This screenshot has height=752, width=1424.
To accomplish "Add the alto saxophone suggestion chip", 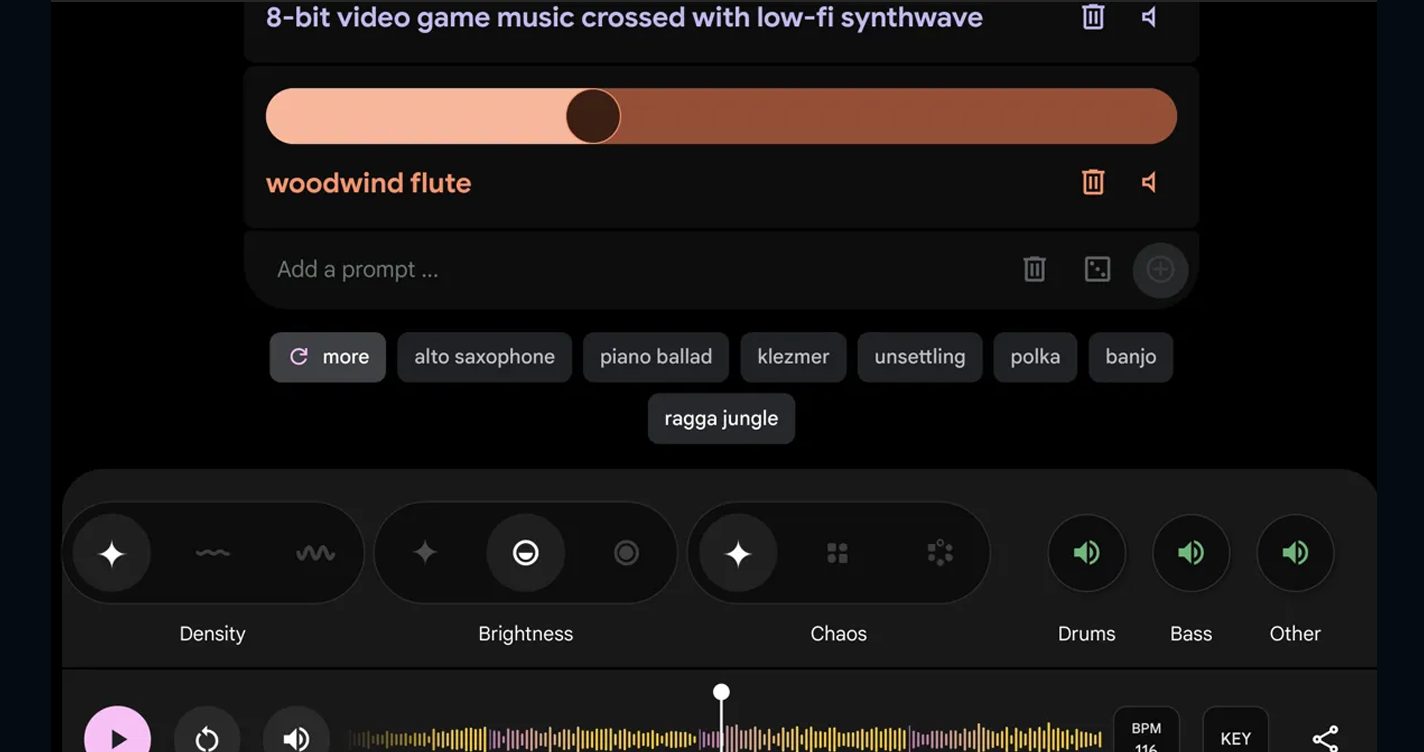I will point(484,357).
